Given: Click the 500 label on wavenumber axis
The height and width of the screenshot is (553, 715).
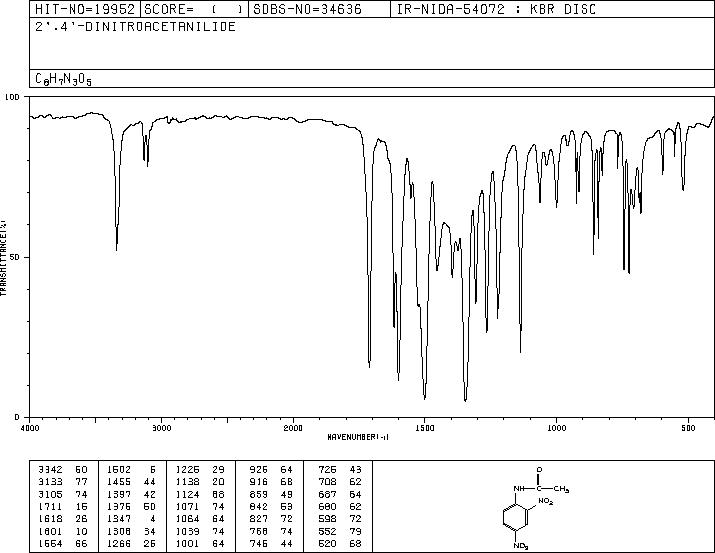Looking at the screenshot, I should tap(688, 428).
